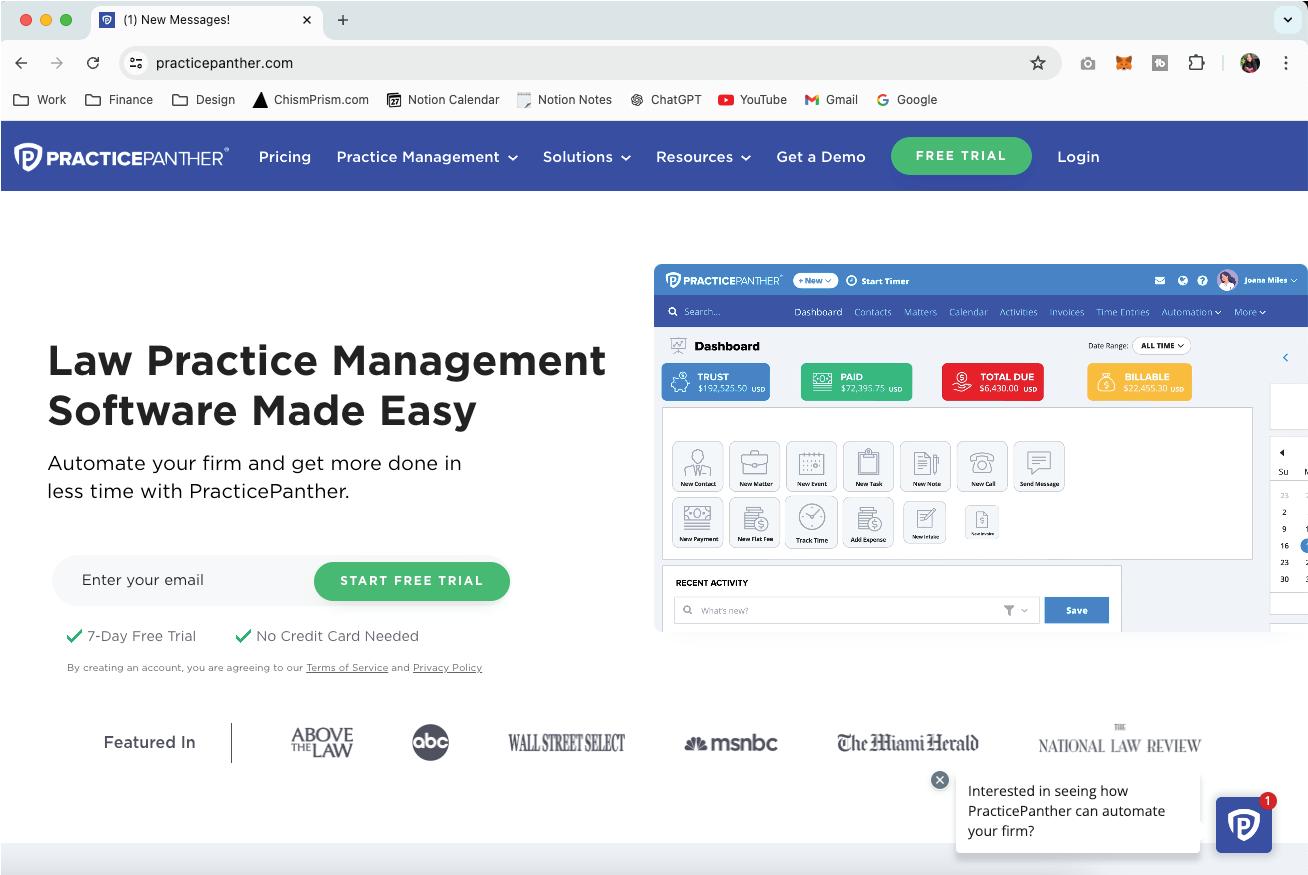The image size is (1308, 875).
Task: Click the Add Expense icon
Action: point(868,522)
